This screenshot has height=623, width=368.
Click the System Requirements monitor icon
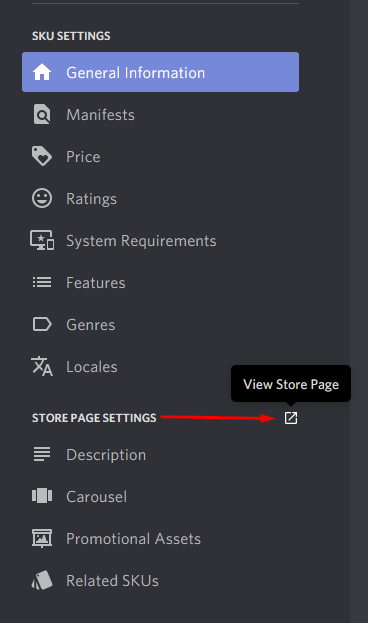point(42,240)
